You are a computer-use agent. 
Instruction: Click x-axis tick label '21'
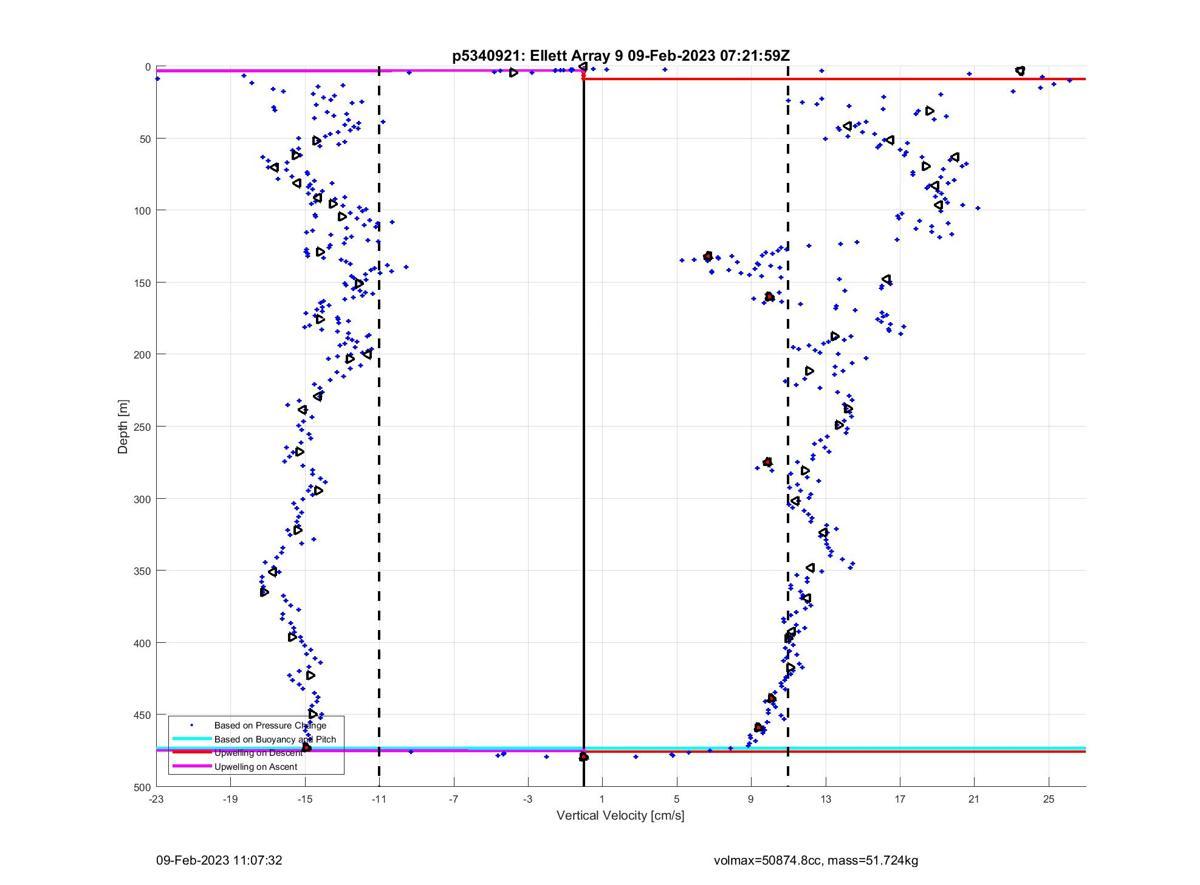(974, 799)
